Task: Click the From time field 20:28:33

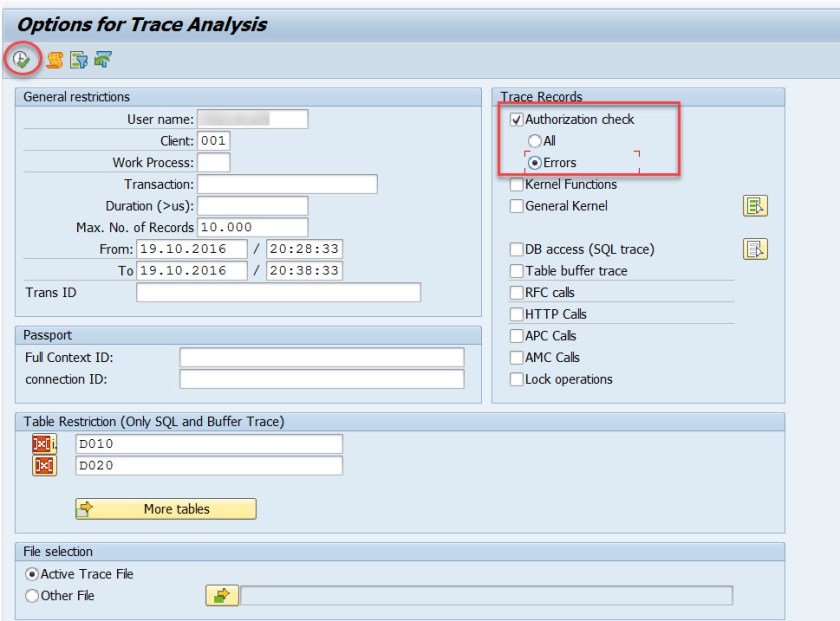Action: coord(304,249)
